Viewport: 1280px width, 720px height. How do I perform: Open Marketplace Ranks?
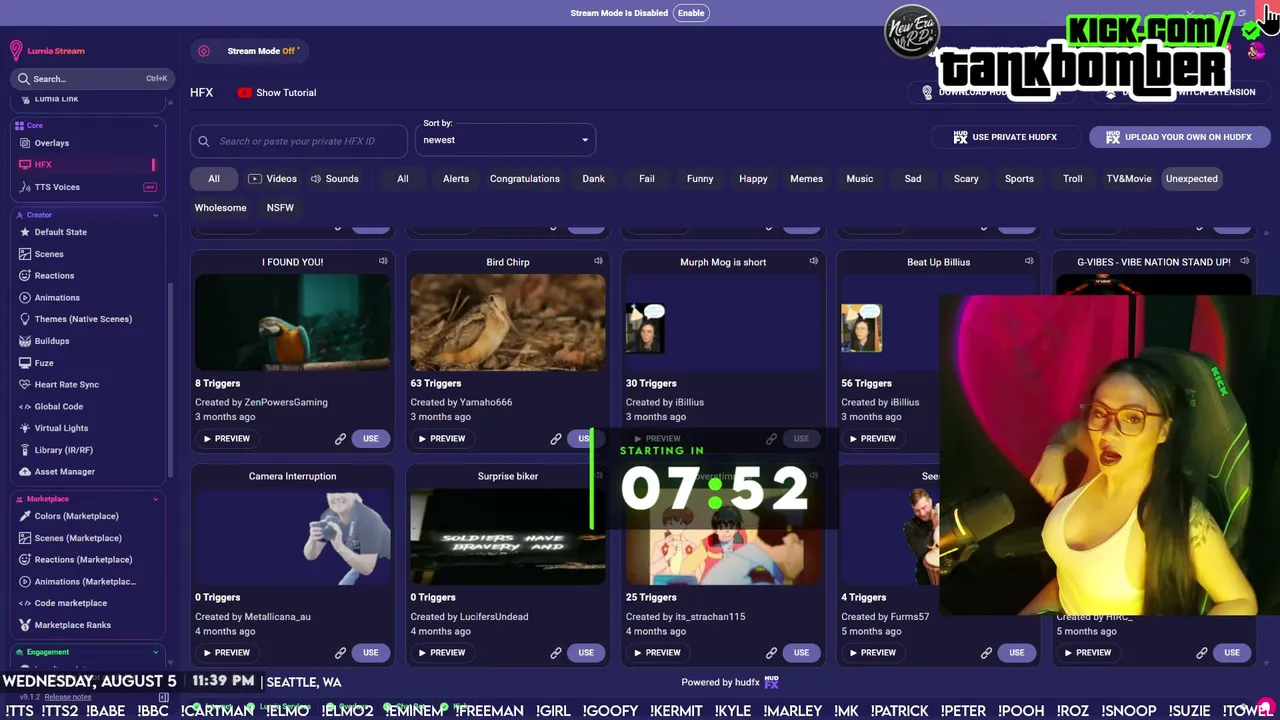[x=72, y=625]
